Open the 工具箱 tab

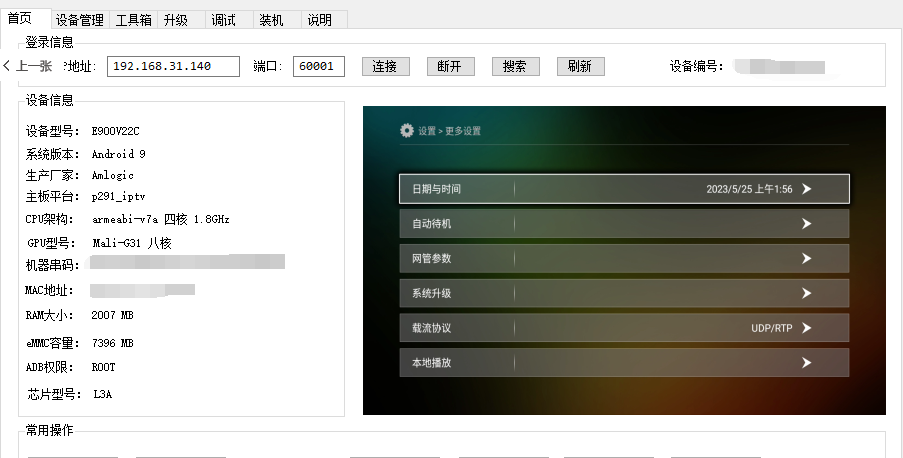pyautogui.click(x=134, y=20)
